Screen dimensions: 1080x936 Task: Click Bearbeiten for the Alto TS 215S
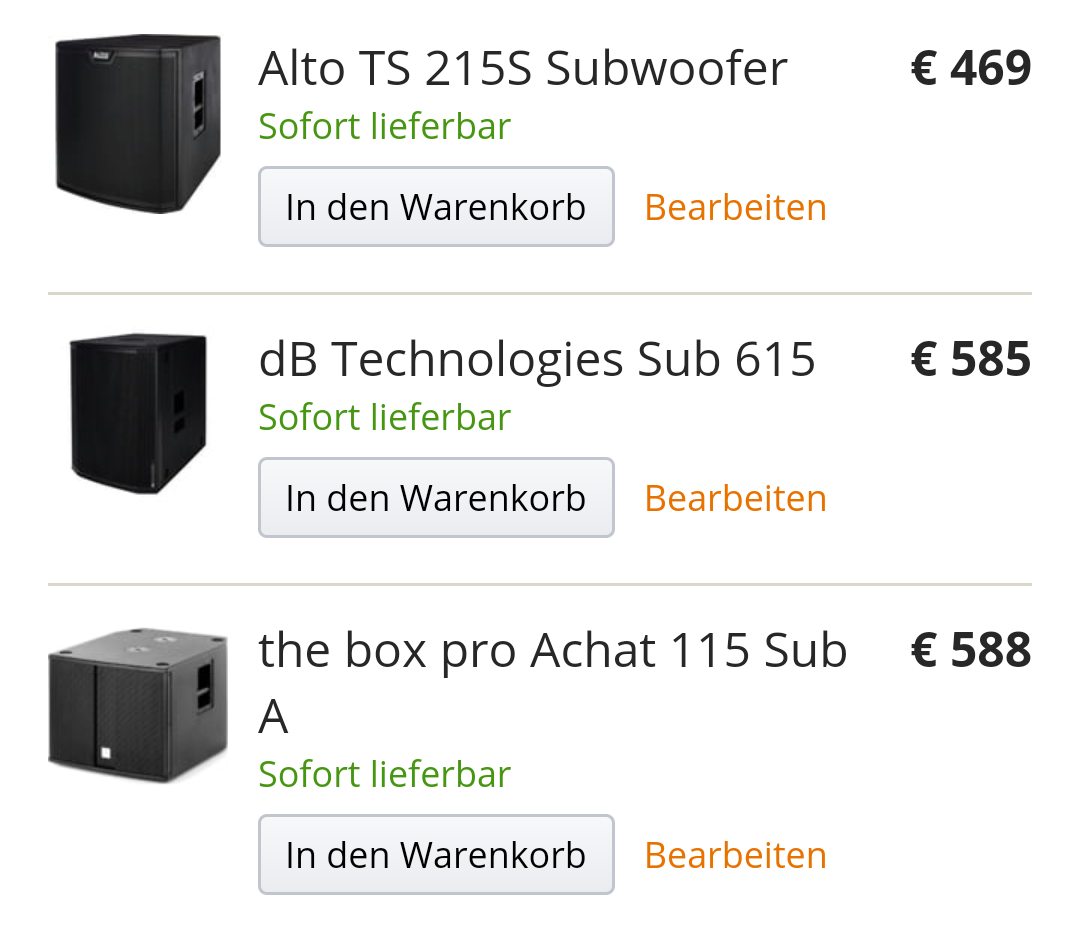point(735,207)
